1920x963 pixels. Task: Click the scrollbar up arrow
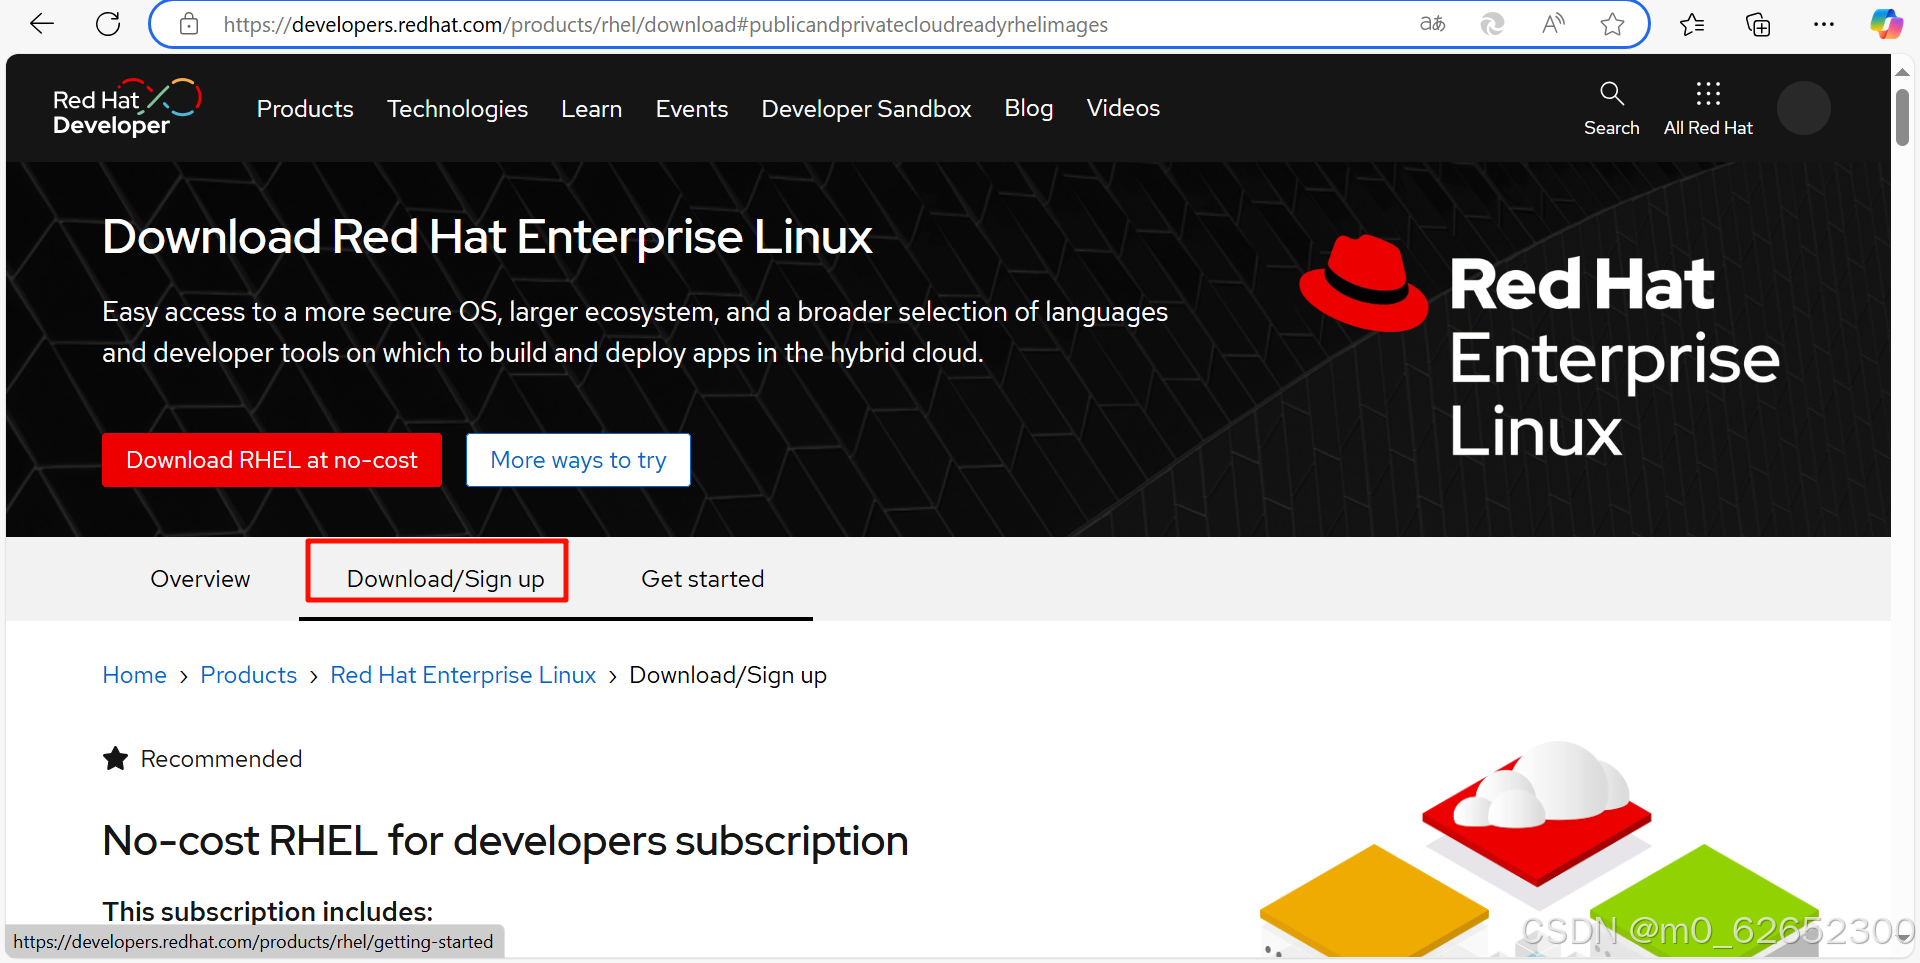[x=1902, y=71]
